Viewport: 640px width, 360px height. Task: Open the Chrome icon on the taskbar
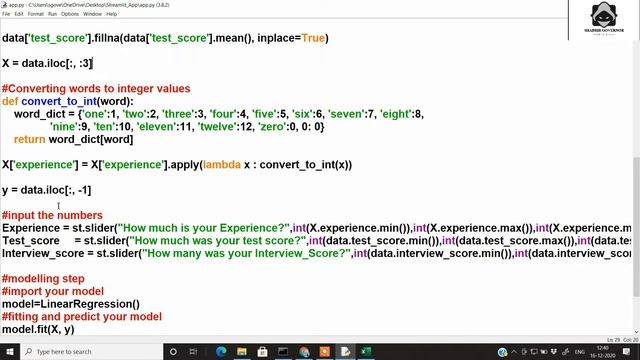(304, 351)
